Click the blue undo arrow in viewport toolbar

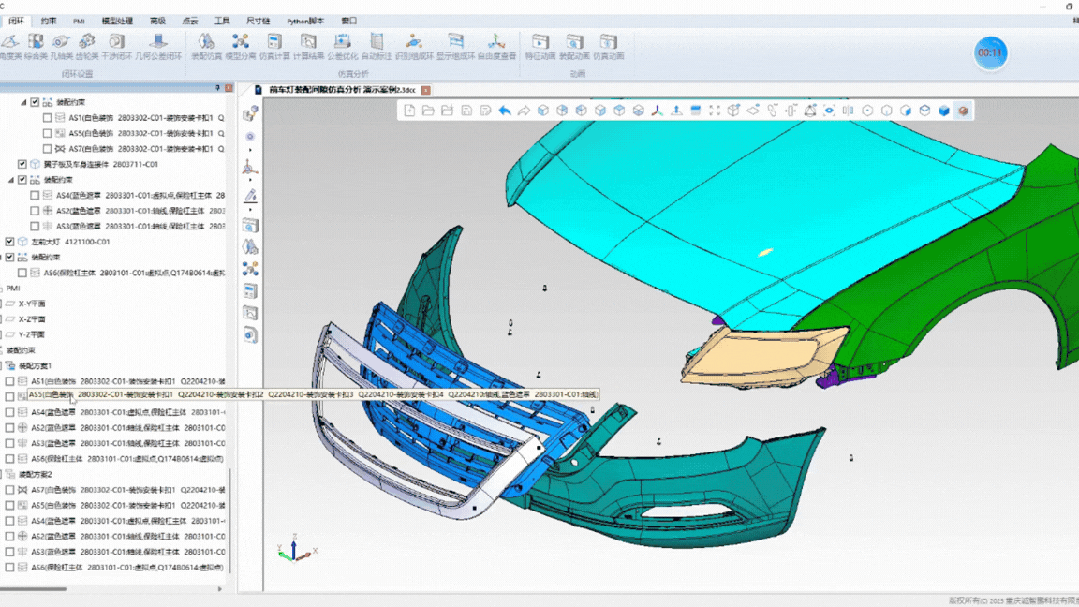504,110
